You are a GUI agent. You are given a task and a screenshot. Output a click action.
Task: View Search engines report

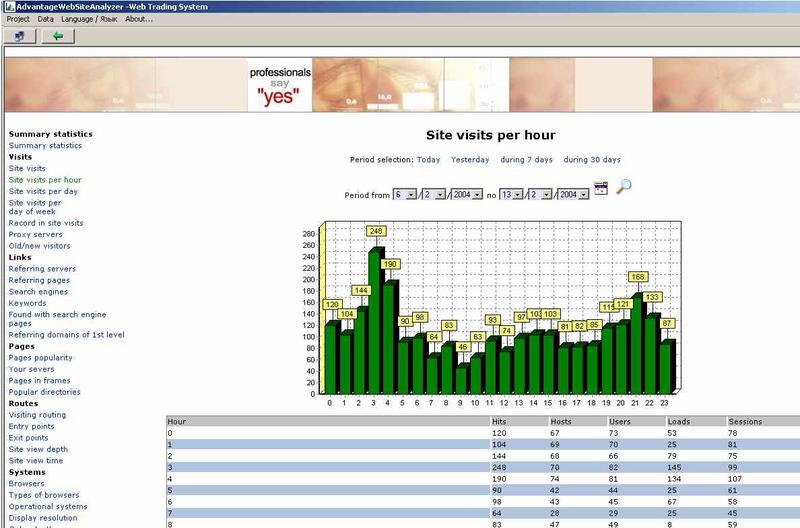tap(38, 292)
